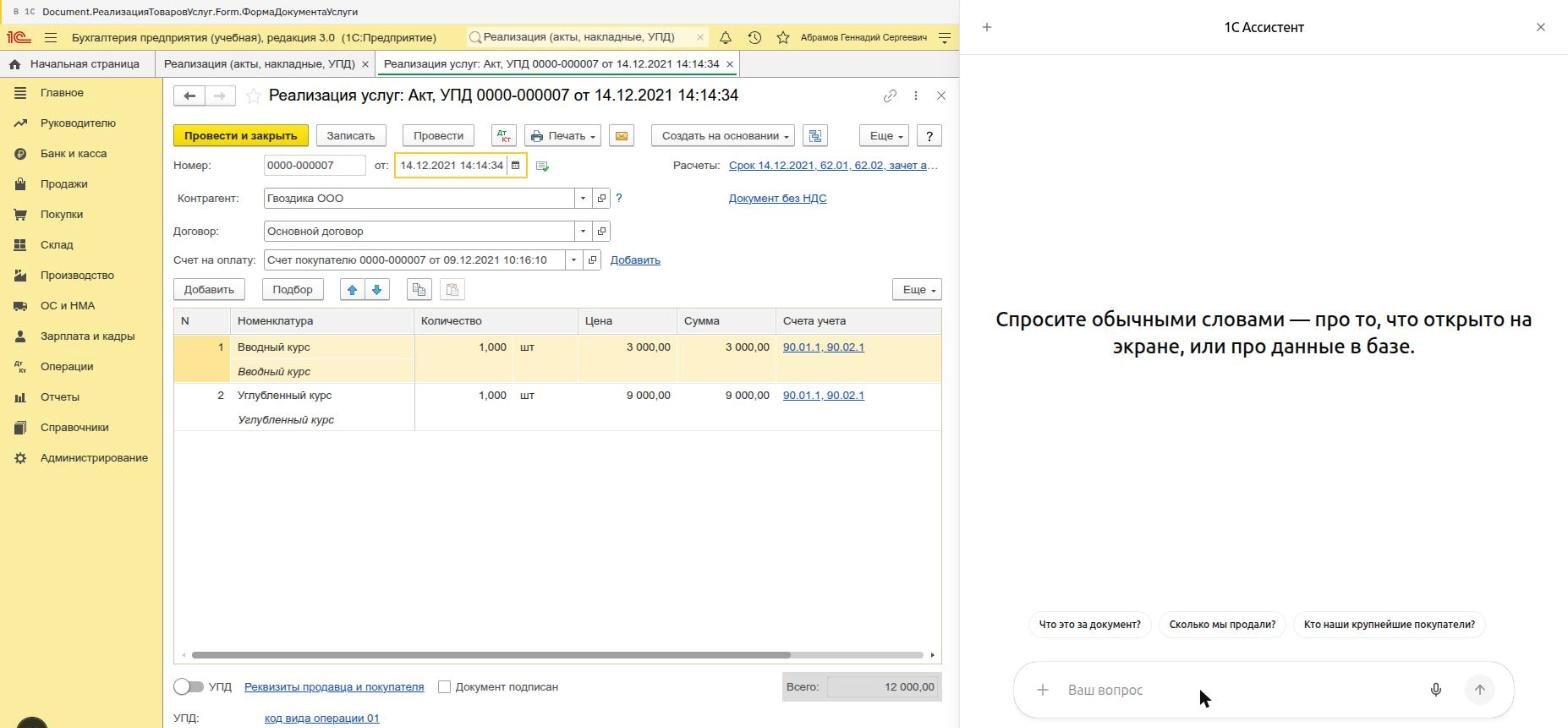This screenshot has height=728, width=1568.
Task: Go back with left arrow button
Action: pyautogui.click(x=189, y=96)
